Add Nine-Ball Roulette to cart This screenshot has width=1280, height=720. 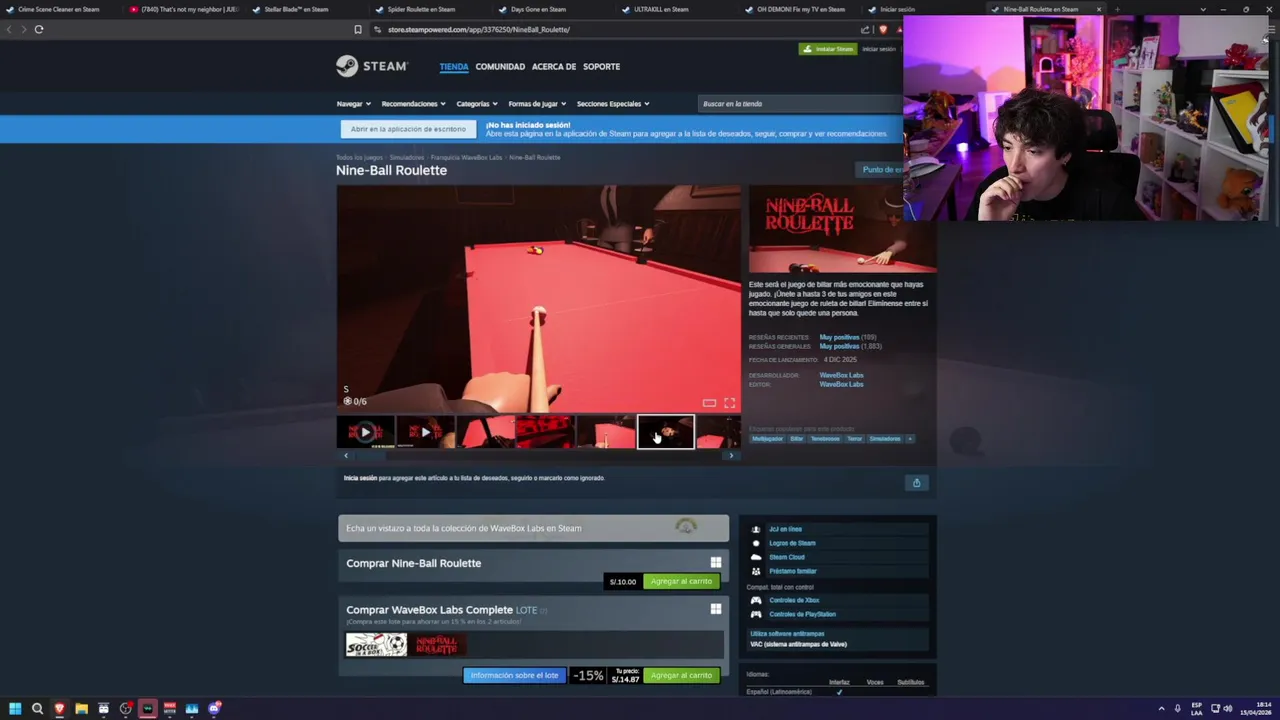tap(681, 581)
